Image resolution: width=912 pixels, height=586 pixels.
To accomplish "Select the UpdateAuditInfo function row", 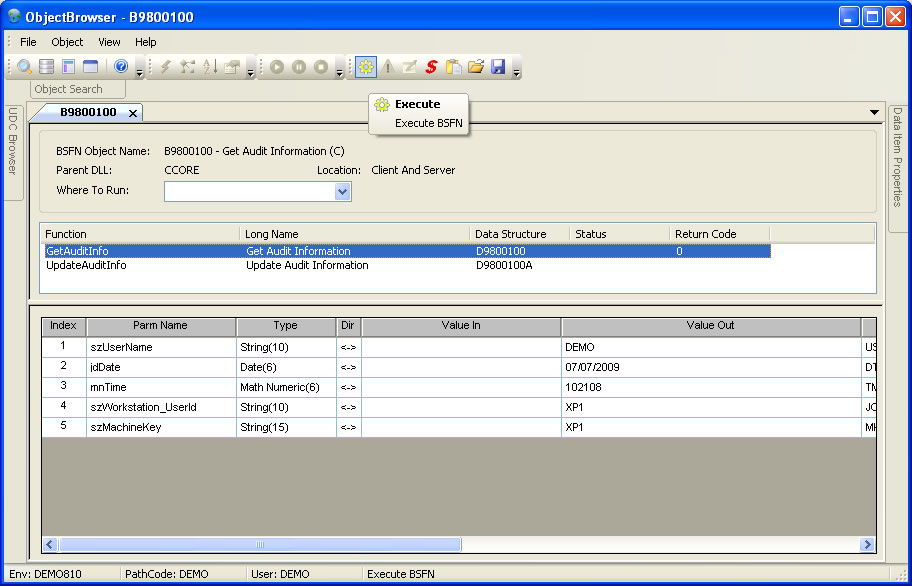I will point(87,266).
